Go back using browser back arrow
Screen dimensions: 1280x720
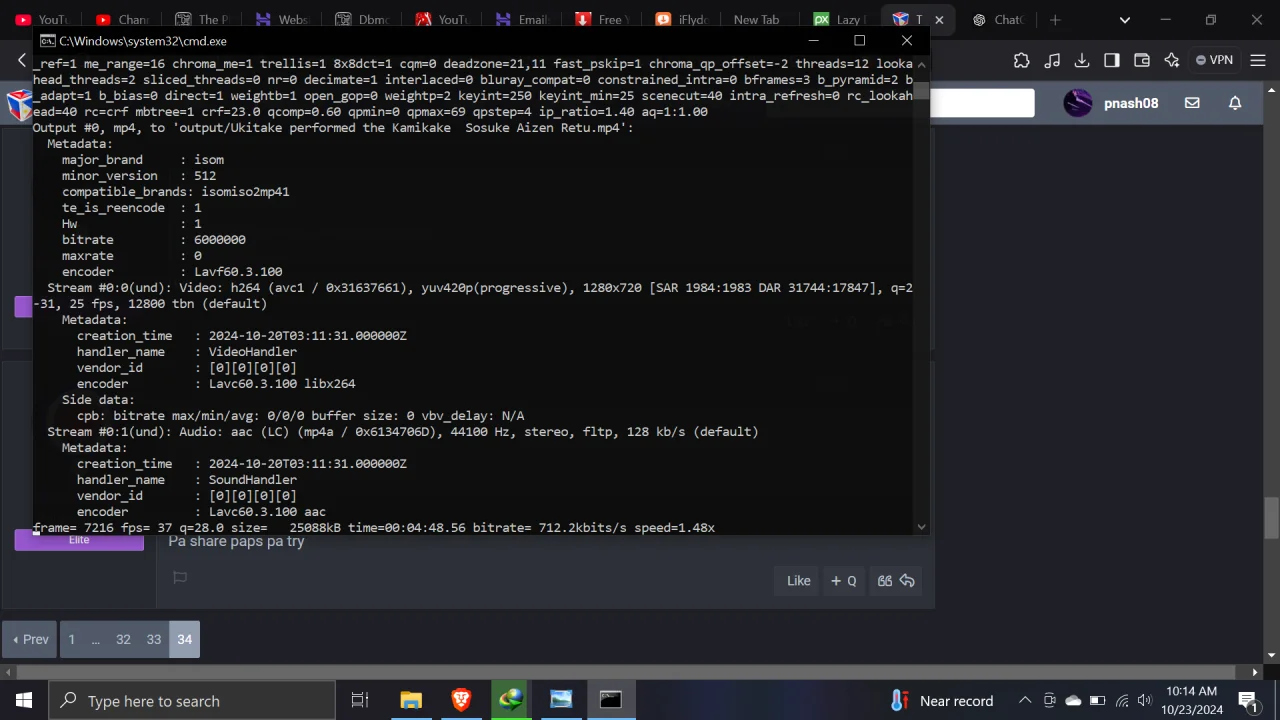[x=21, y=61]
